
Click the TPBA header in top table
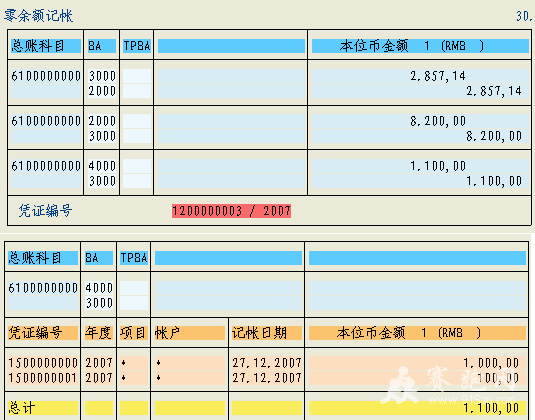pos(136,46)
